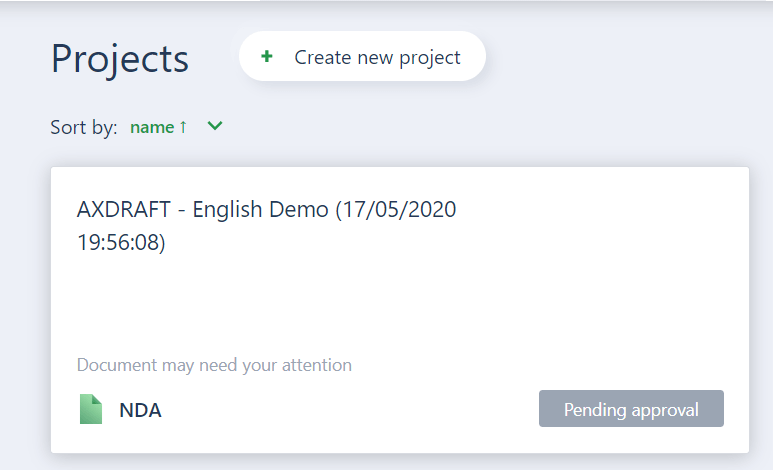The width and height of the screenshot is (773, 470).
Task: Toggle sort direction via the name ↑ text
Action: pos(158,127)
